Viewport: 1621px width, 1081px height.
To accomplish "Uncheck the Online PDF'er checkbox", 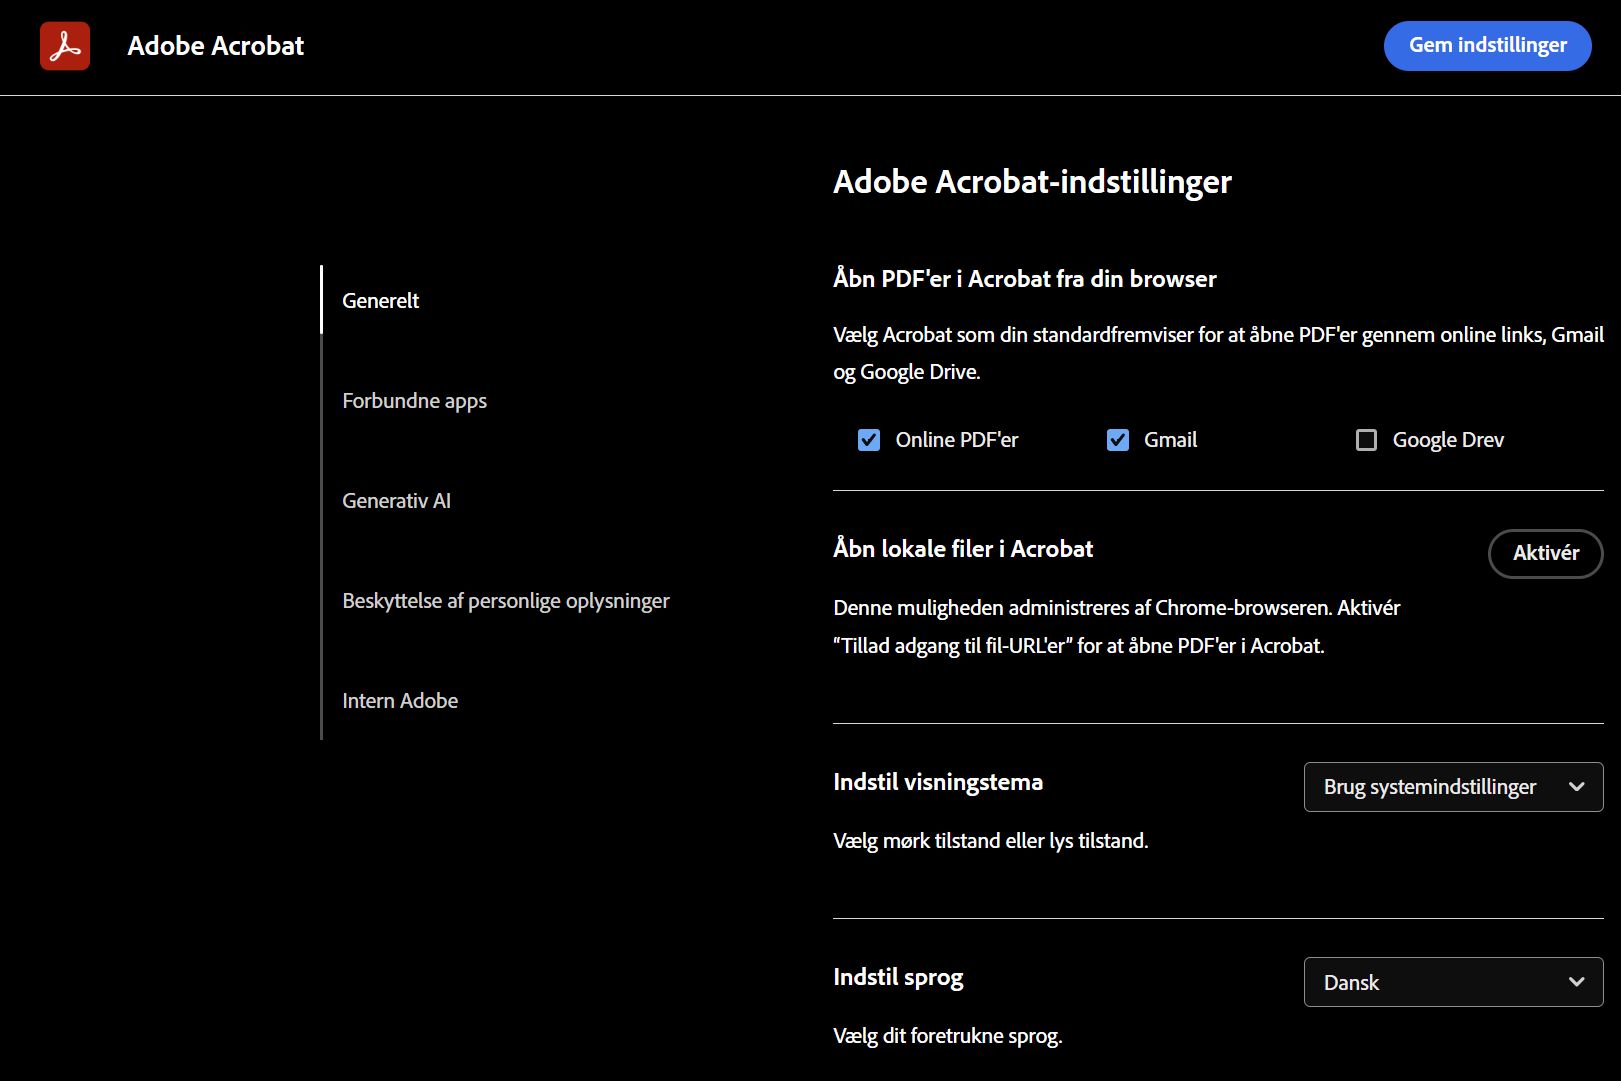I will pyautogui.click(x=869, y=440).
